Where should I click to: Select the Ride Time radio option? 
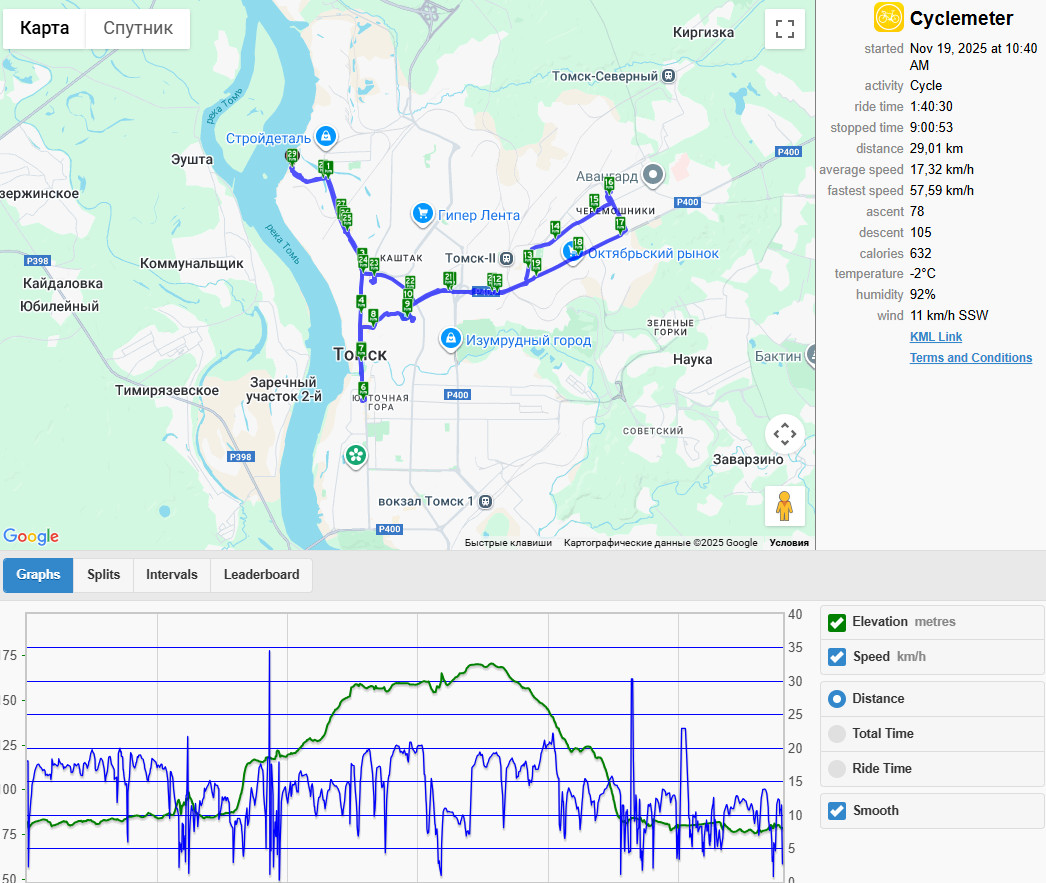(x=837, y=768)
